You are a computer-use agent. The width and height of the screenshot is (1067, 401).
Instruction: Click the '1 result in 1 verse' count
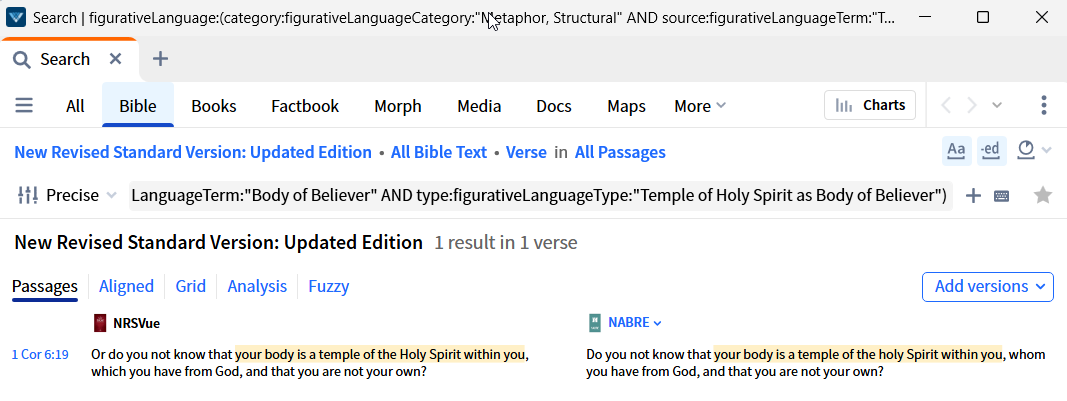click(x=506, y=243)
